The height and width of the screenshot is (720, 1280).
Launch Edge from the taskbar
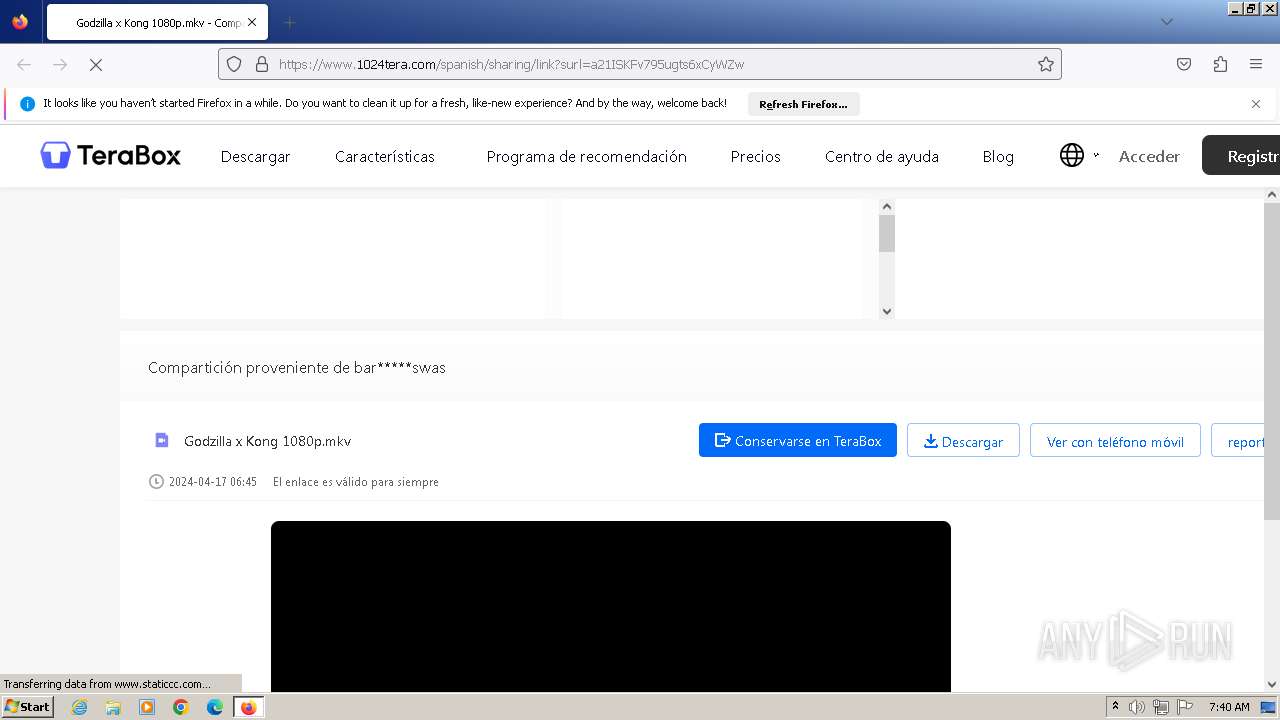point(215,707)
